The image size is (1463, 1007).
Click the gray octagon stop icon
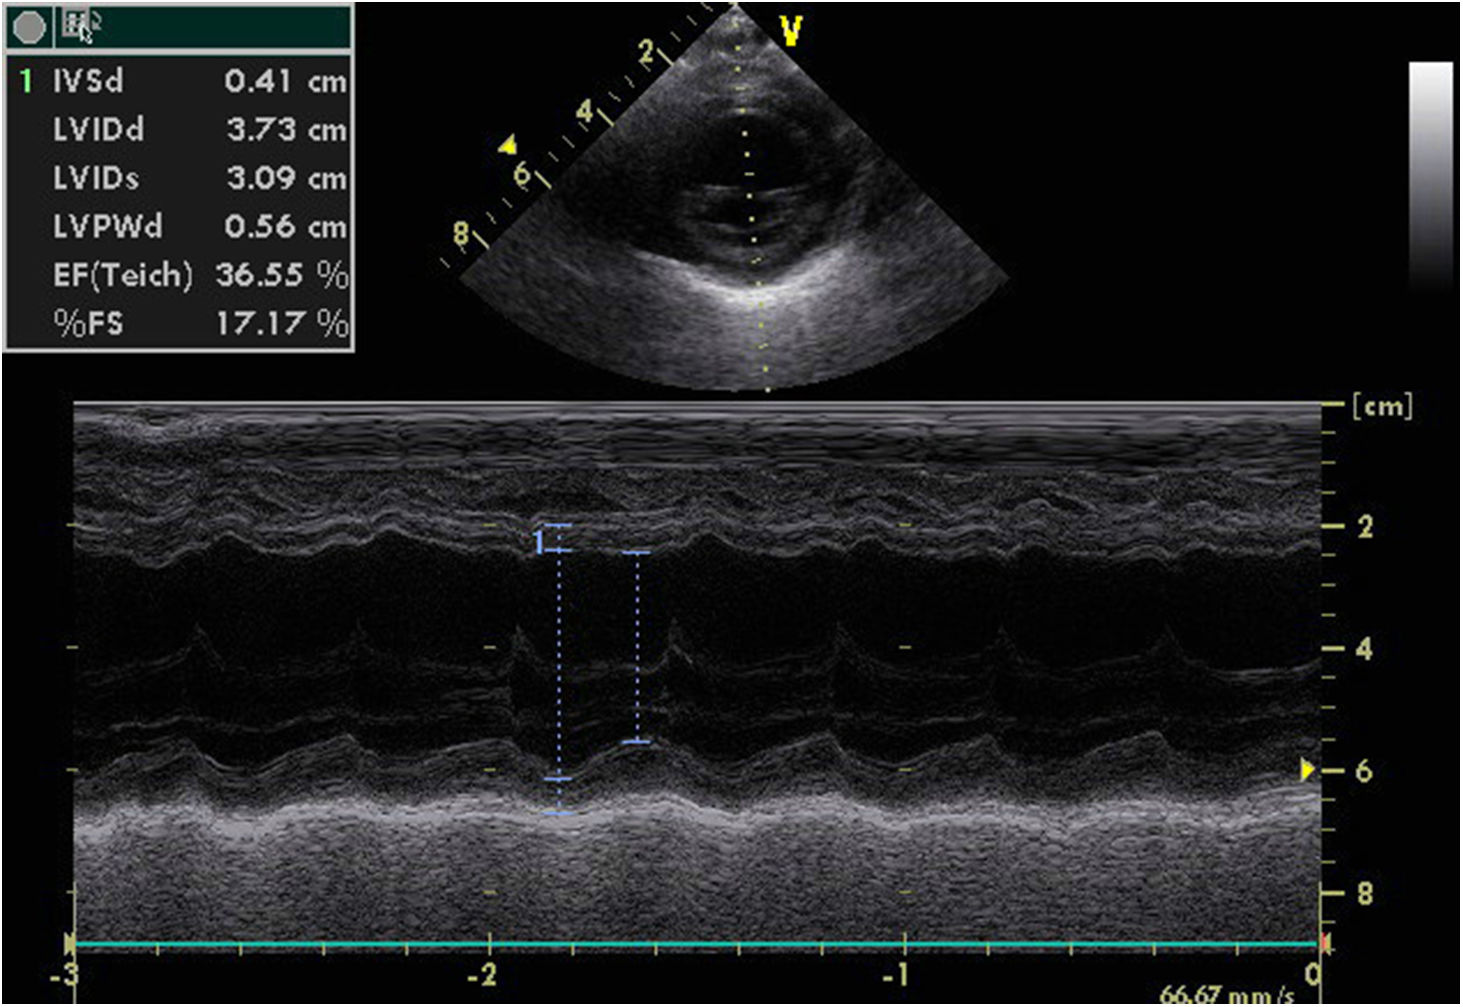click(x=29, y=27)
